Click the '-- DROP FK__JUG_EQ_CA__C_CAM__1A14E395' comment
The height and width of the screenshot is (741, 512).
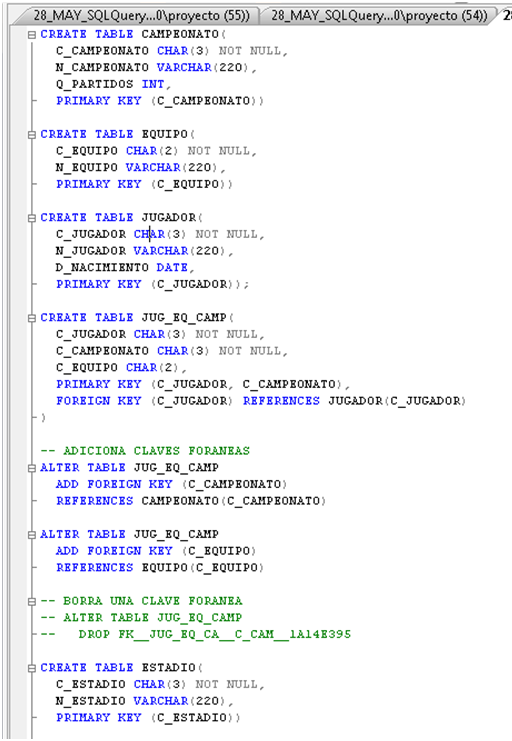(195, 634)
